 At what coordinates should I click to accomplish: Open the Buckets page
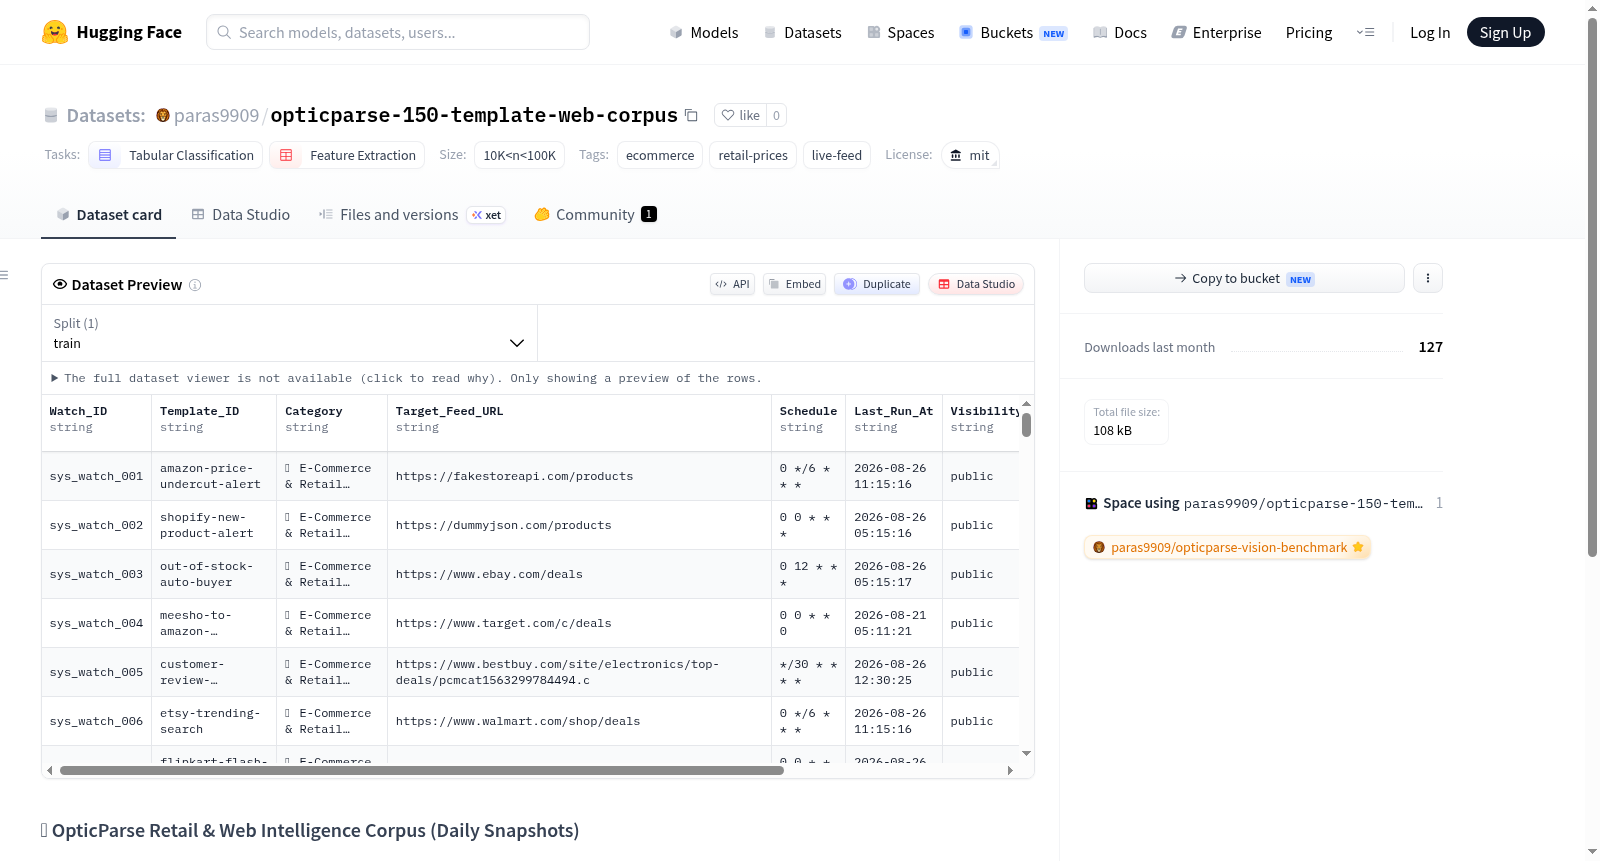(1013, 32)
